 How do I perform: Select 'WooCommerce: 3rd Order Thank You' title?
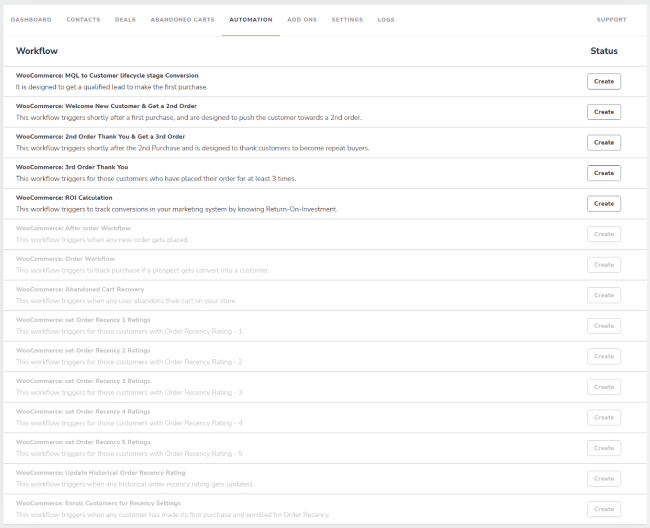tap(72, 167)
